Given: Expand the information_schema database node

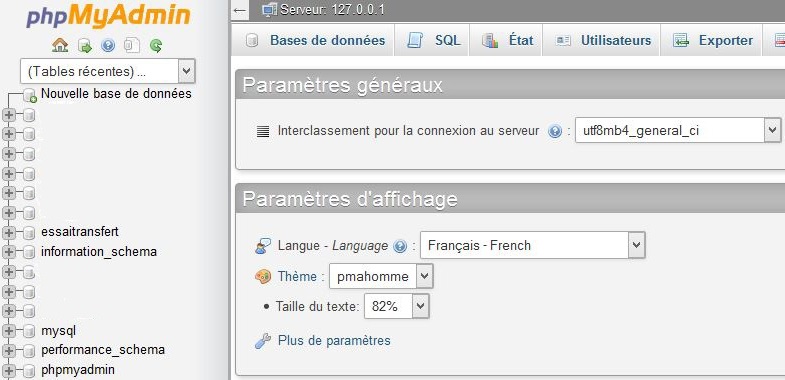Looking at the screenshot, I should [9, 252].
